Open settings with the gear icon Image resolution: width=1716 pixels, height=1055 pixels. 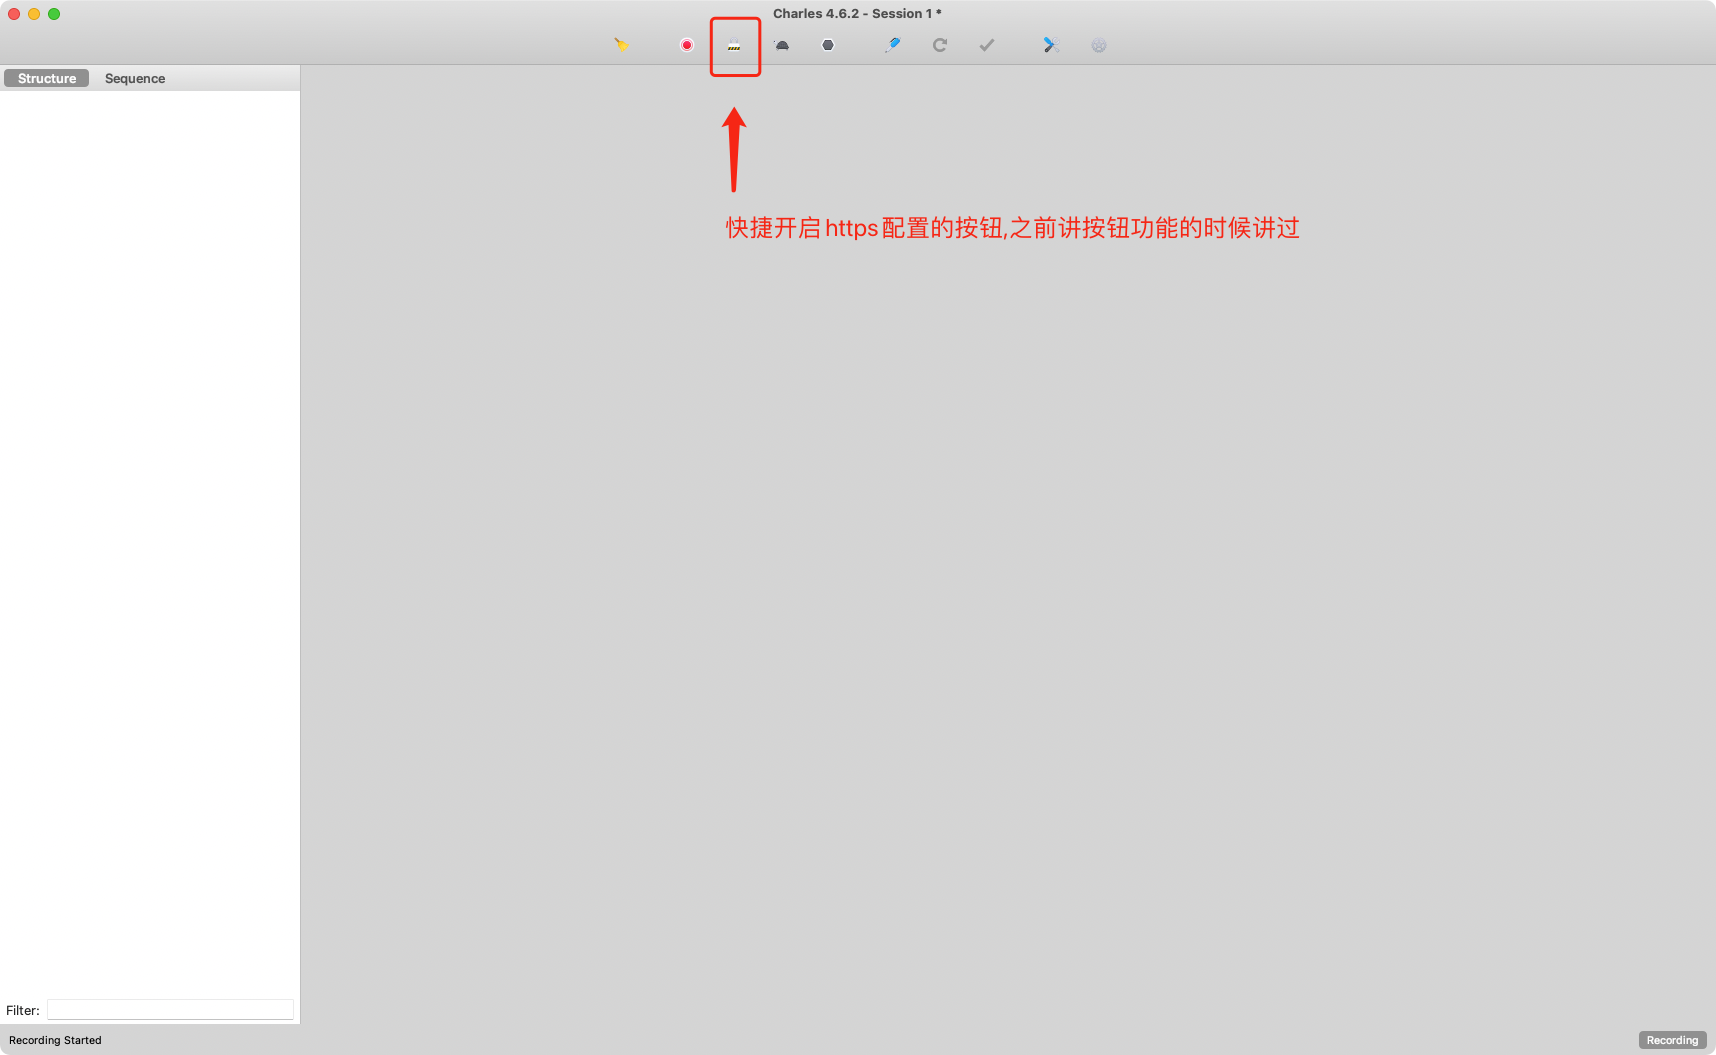(1098, 45)
